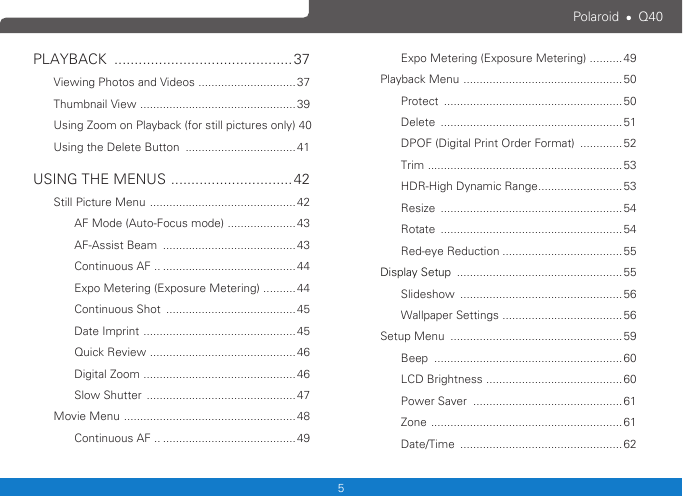The width and height of the screenshot is (683, 497).
Task: Open Continuous Shot contents entry
Action: [x=192, y=309]
